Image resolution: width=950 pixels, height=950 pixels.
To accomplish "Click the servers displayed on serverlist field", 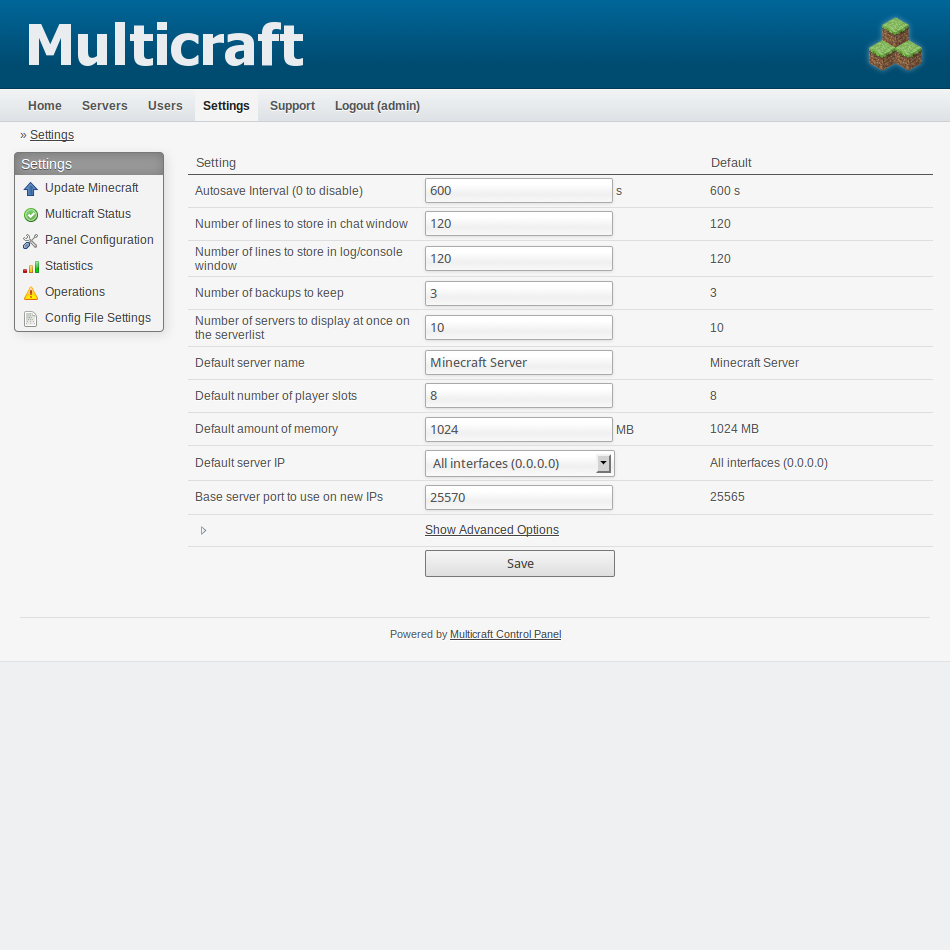I will pyautogui.click(x=519, y=328).
